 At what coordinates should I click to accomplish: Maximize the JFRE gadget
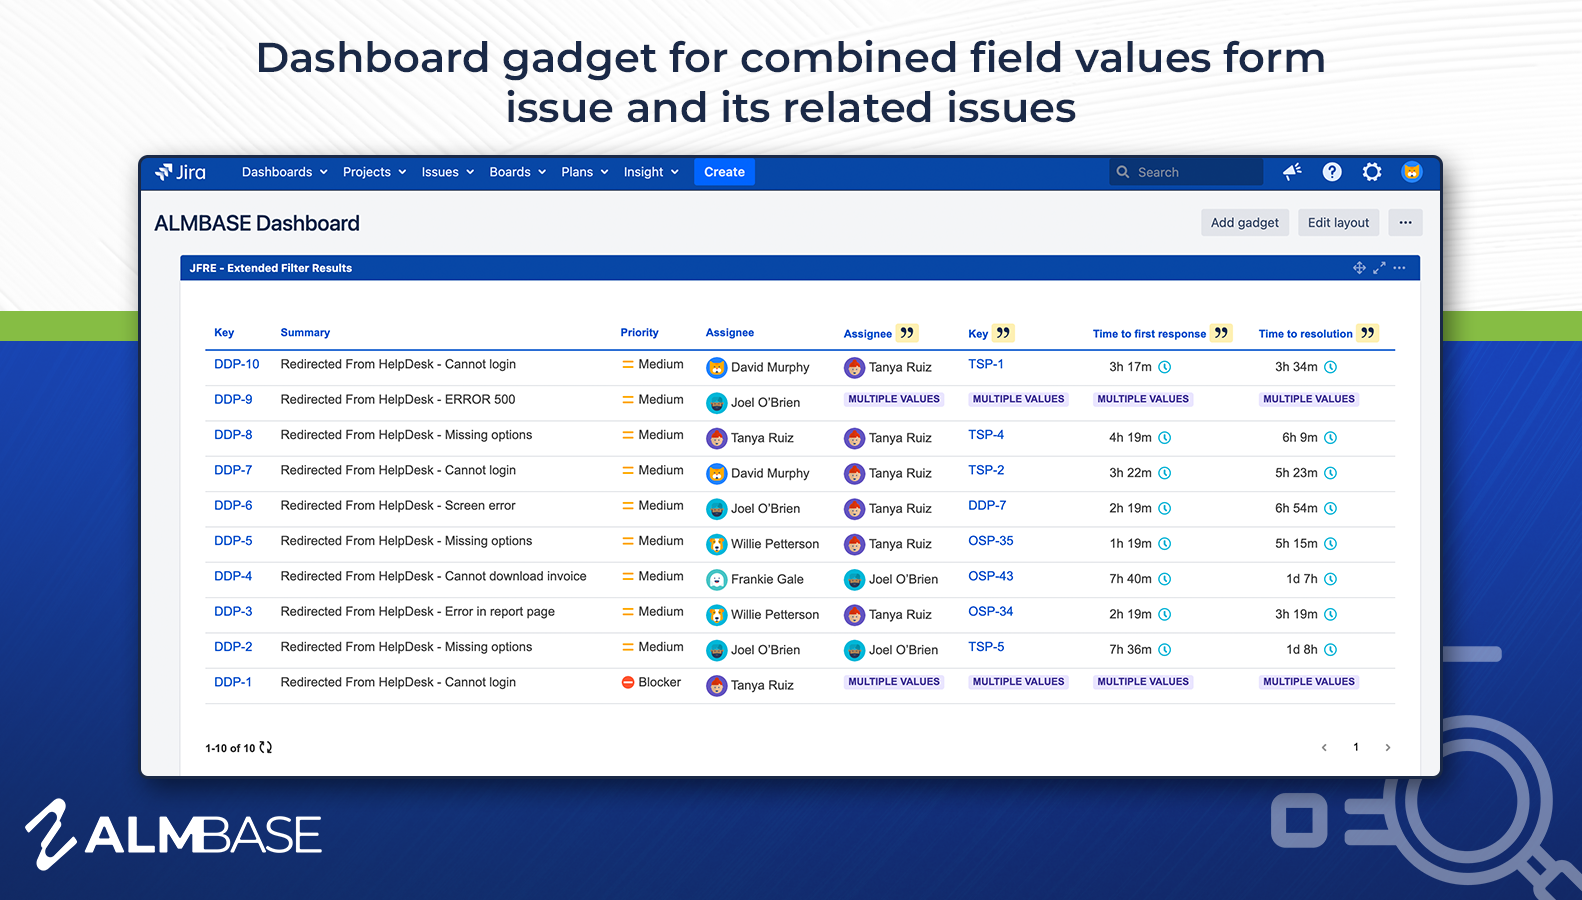tap(1379, 268)
